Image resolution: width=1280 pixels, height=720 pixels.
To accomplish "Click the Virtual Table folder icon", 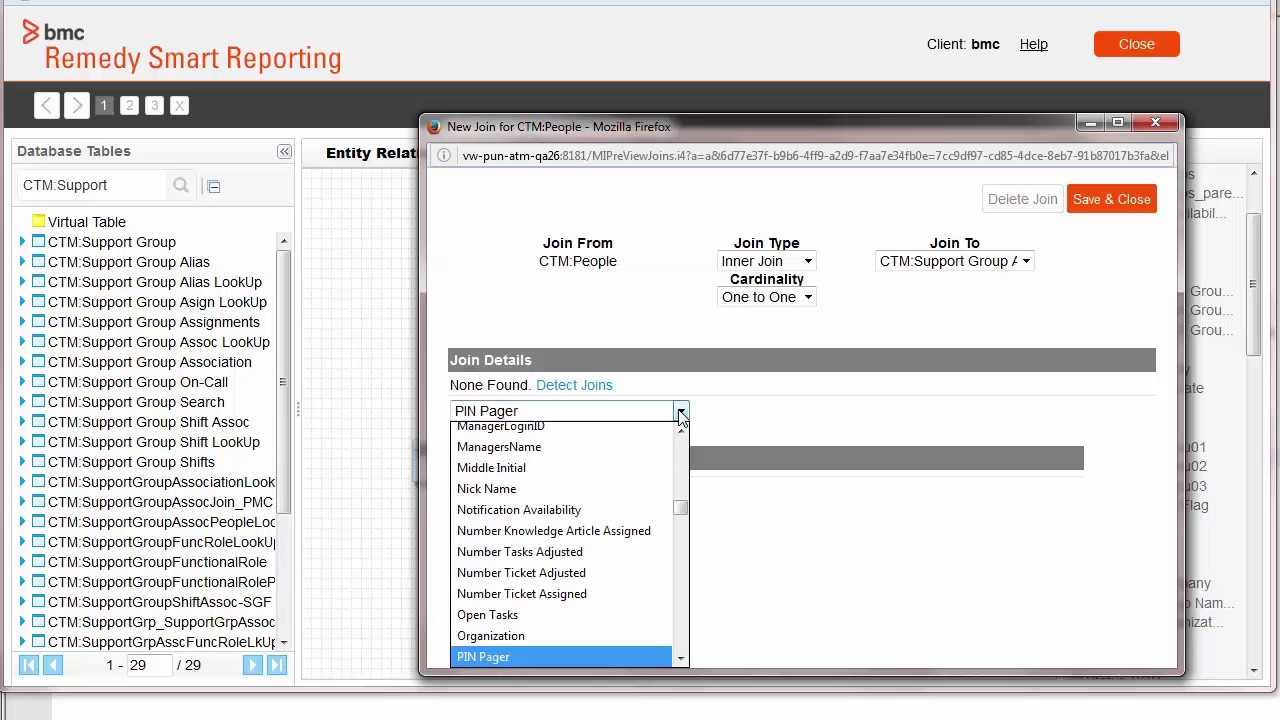I will 38,221.
